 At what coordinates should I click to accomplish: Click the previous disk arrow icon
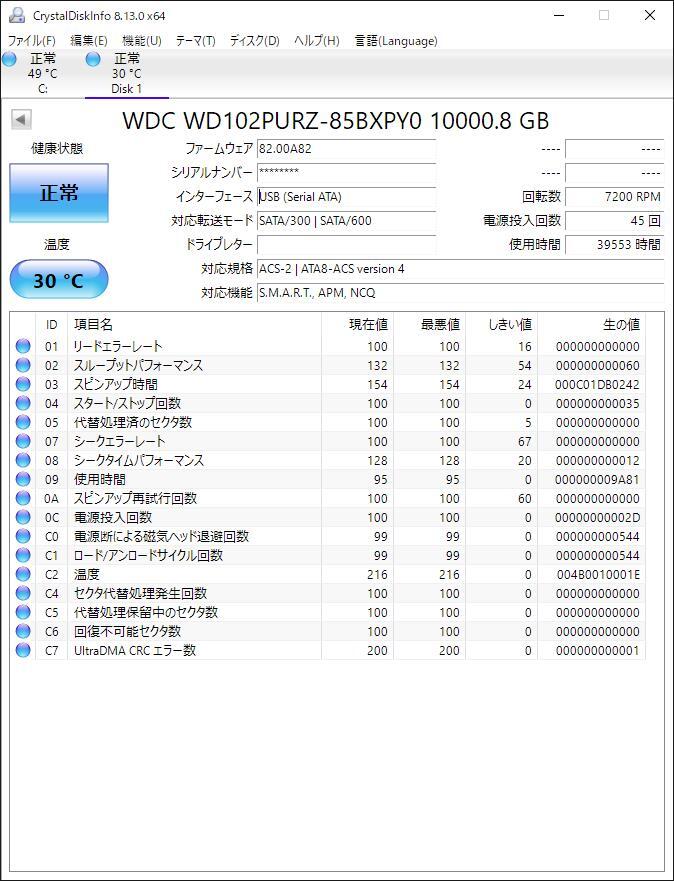tap(21, 119)
